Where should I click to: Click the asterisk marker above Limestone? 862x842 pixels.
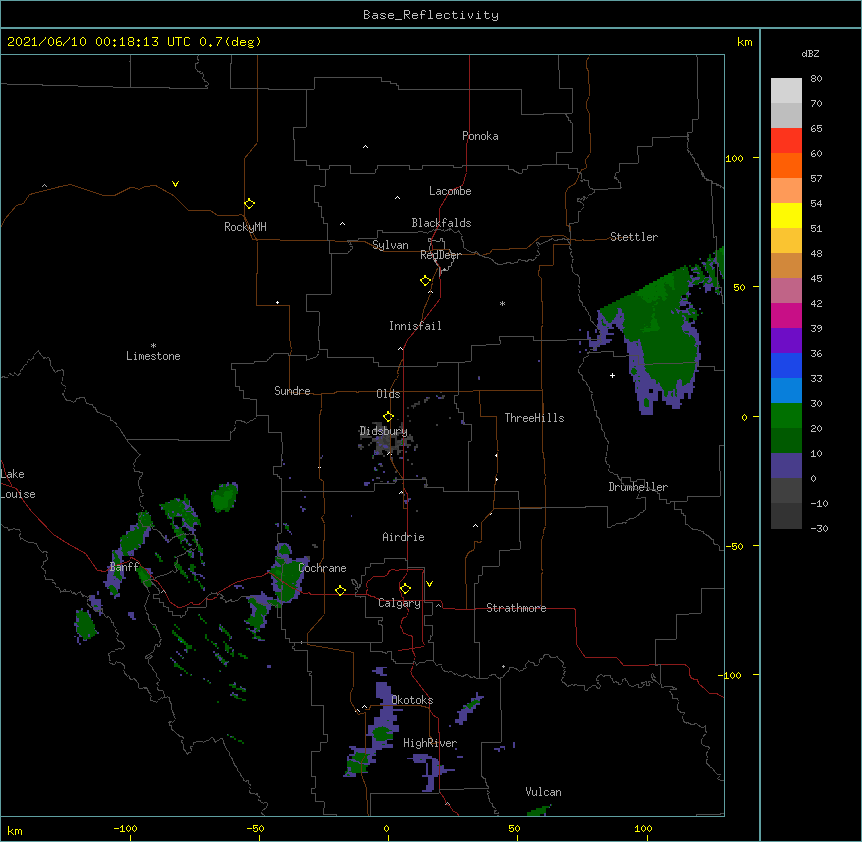tap(153, 346)
